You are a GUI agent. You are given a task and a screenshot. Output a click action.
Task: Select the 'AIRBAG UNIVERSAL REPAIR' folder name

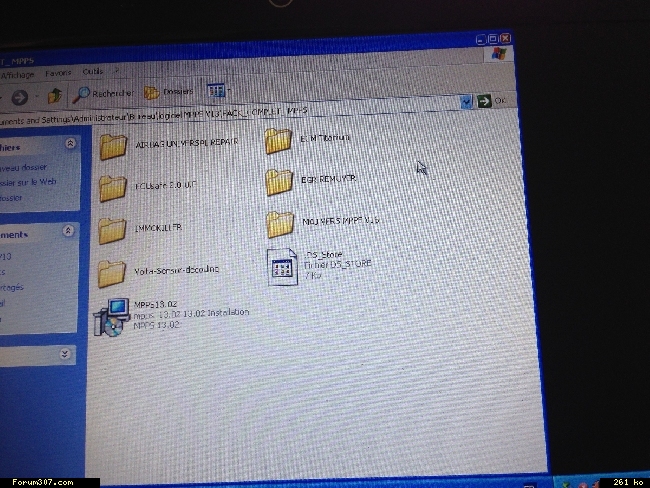187,143
